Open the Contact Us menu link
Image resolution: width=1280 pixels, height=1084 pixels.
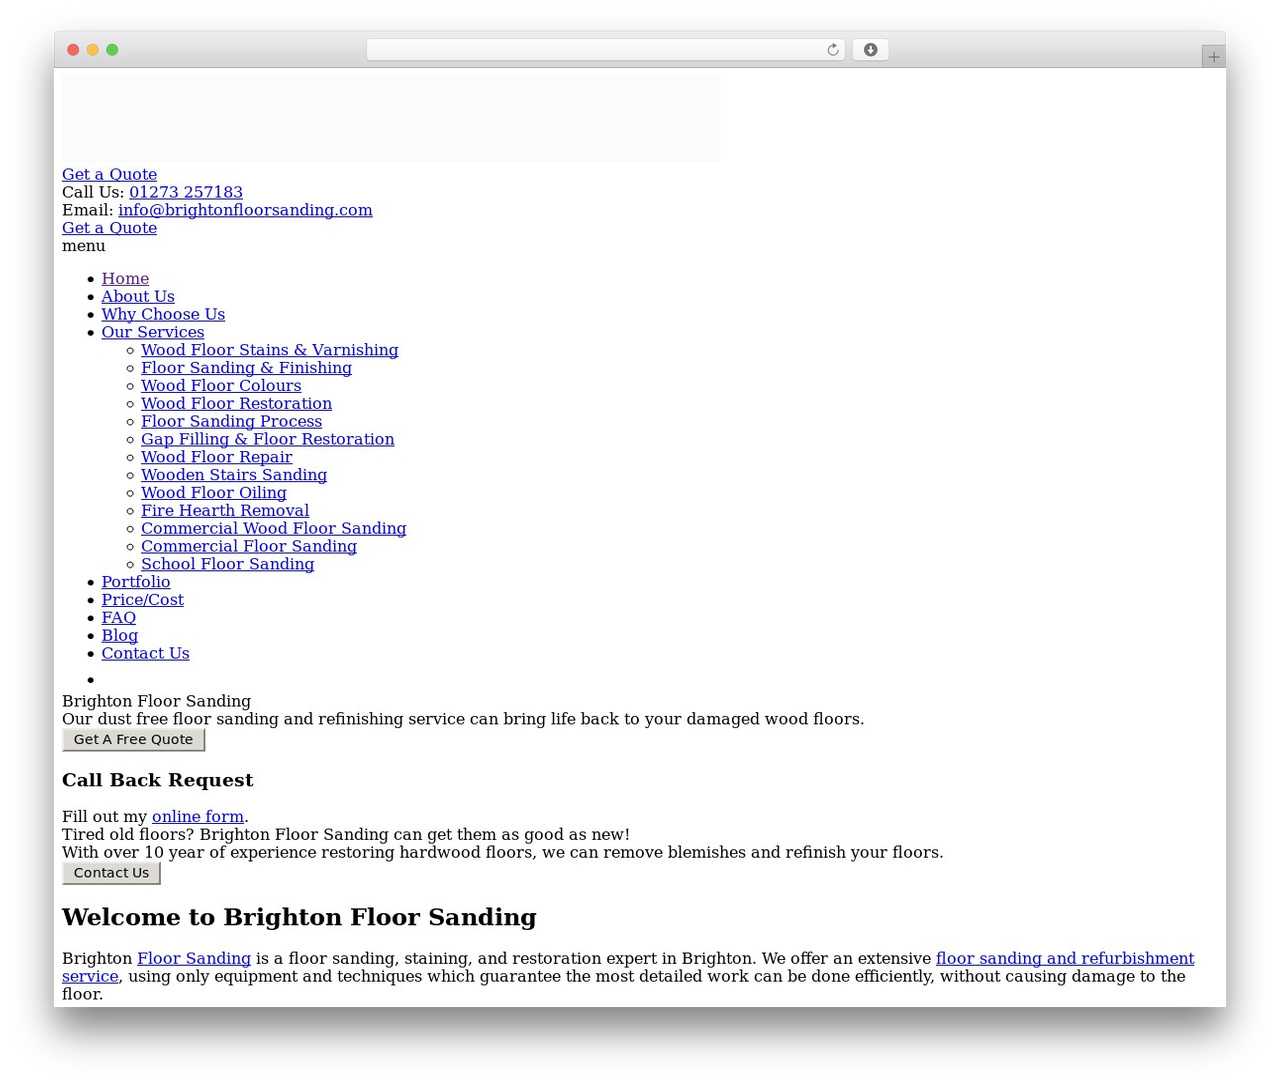tap(145, 654)
